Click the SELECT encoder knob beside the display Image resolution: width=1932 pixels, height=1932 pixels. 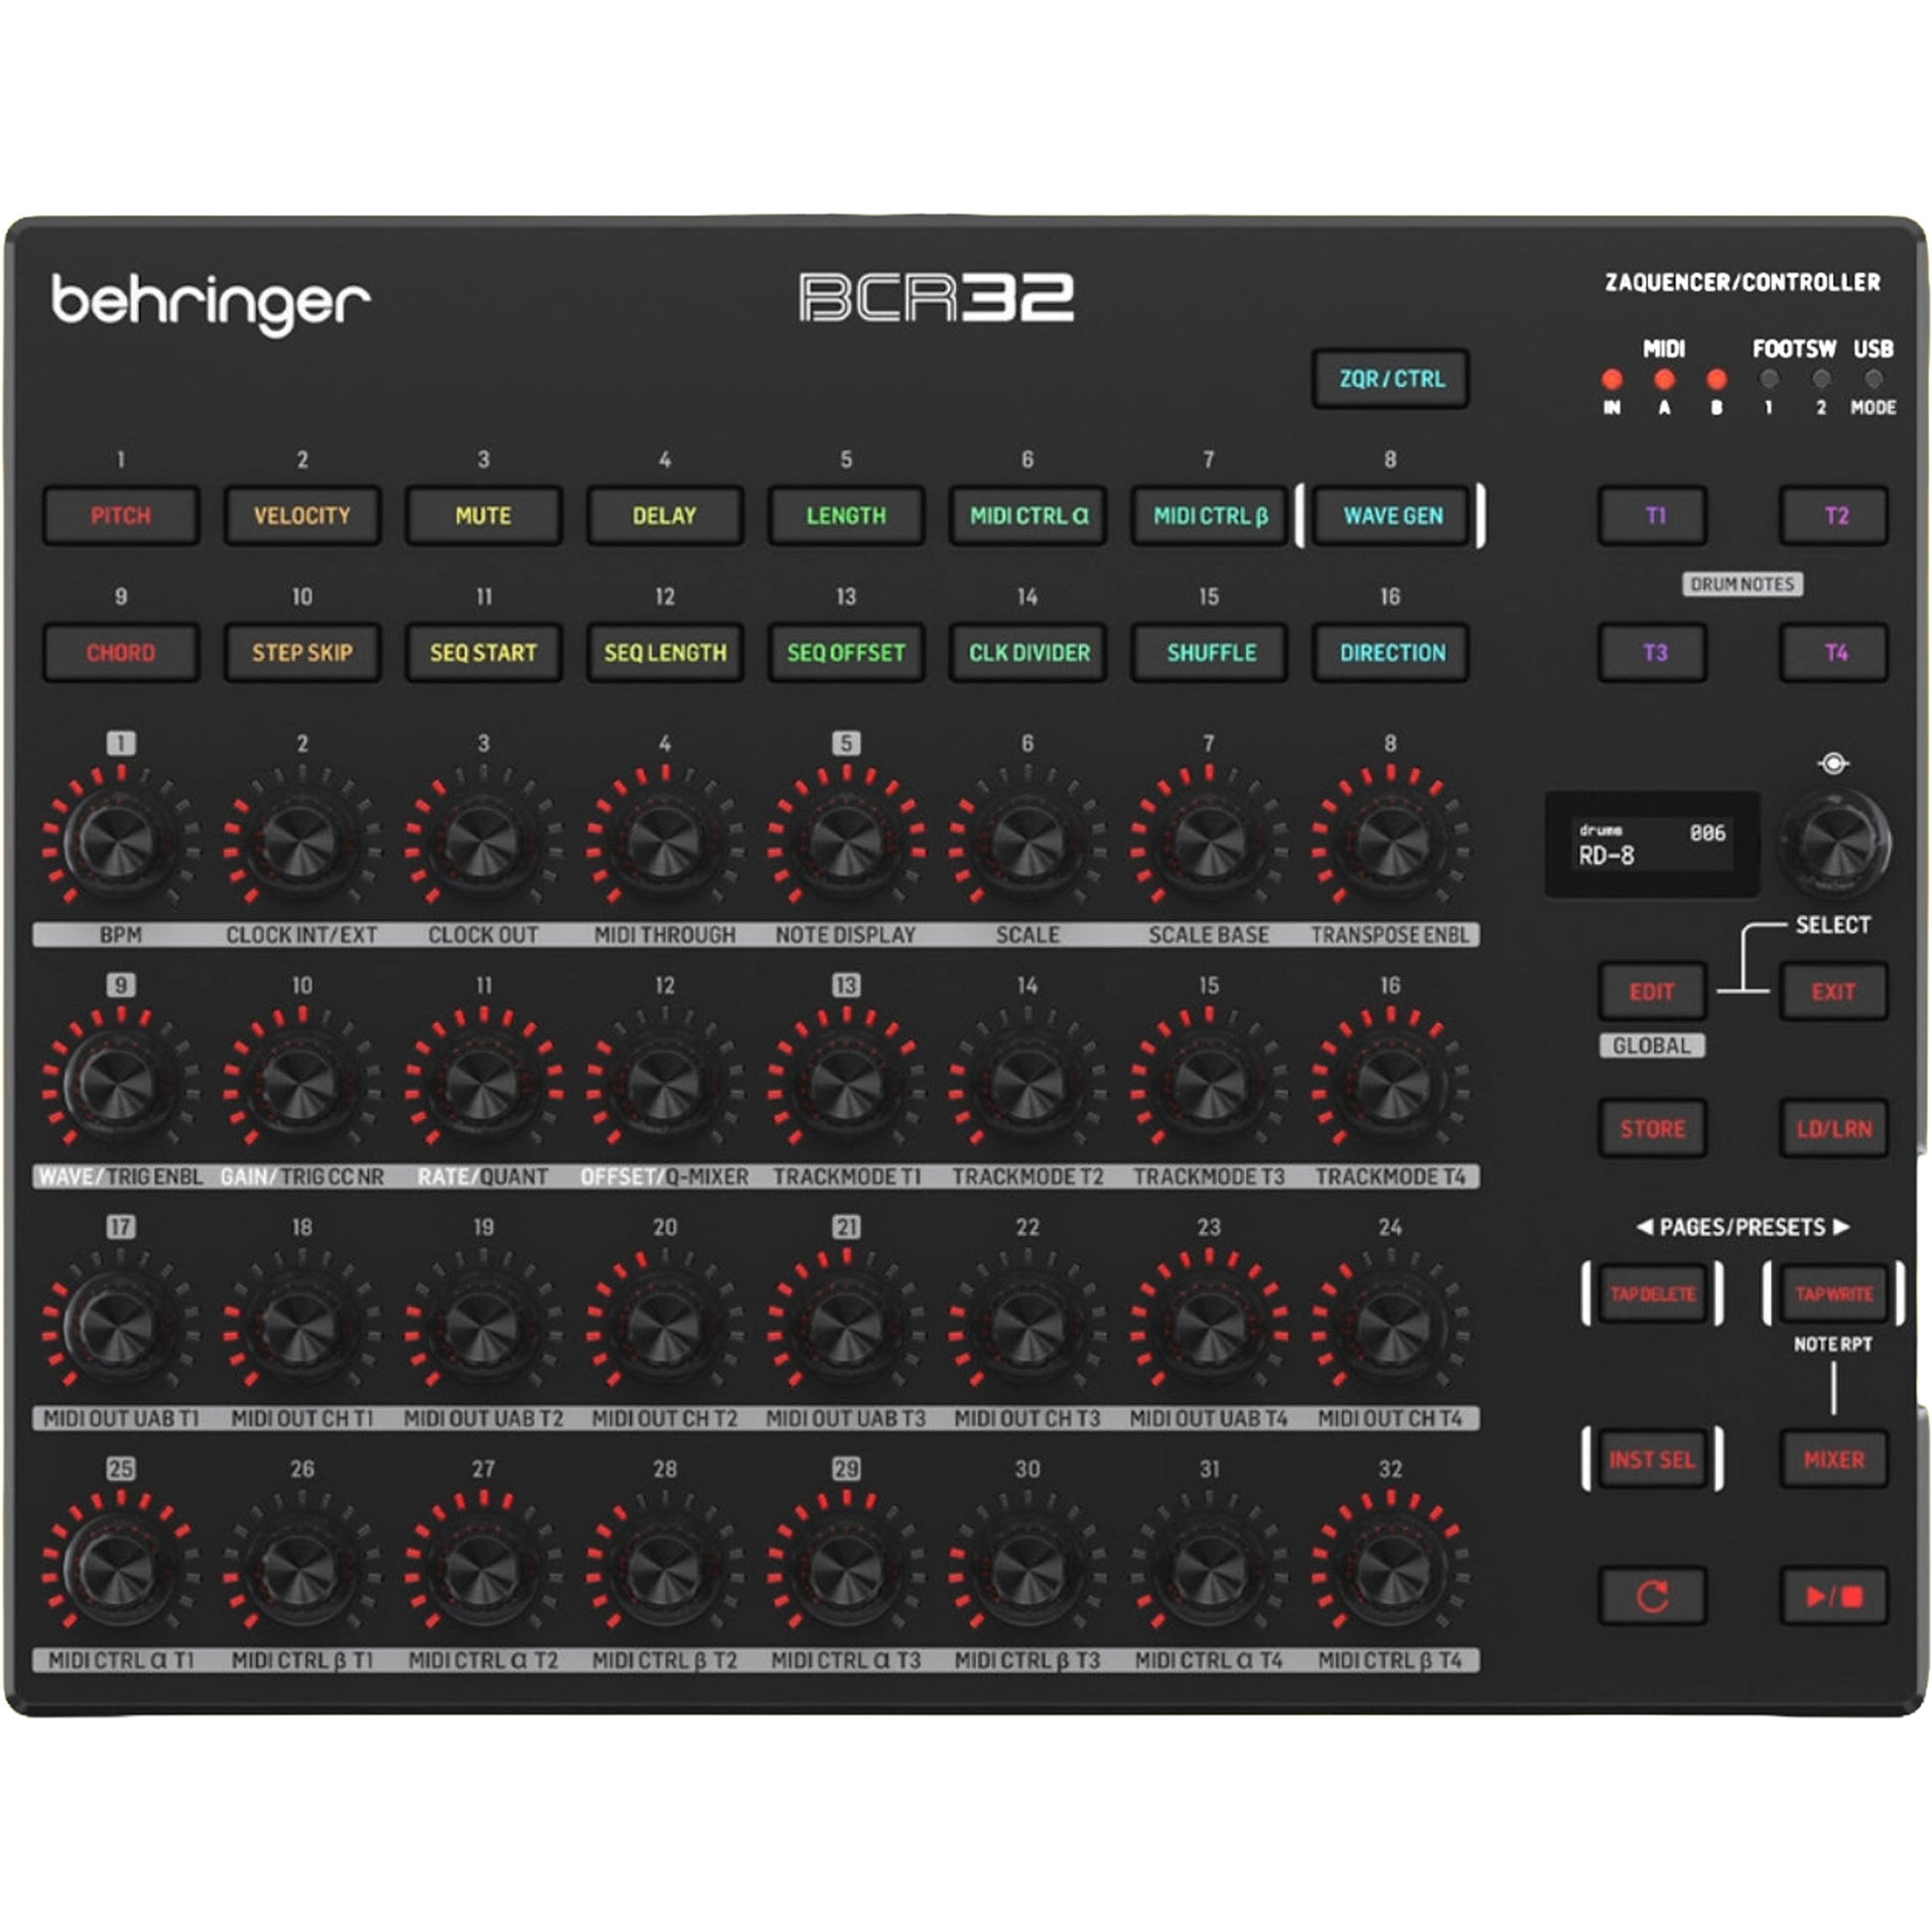pyautogui.click(x=1835, y=843)
